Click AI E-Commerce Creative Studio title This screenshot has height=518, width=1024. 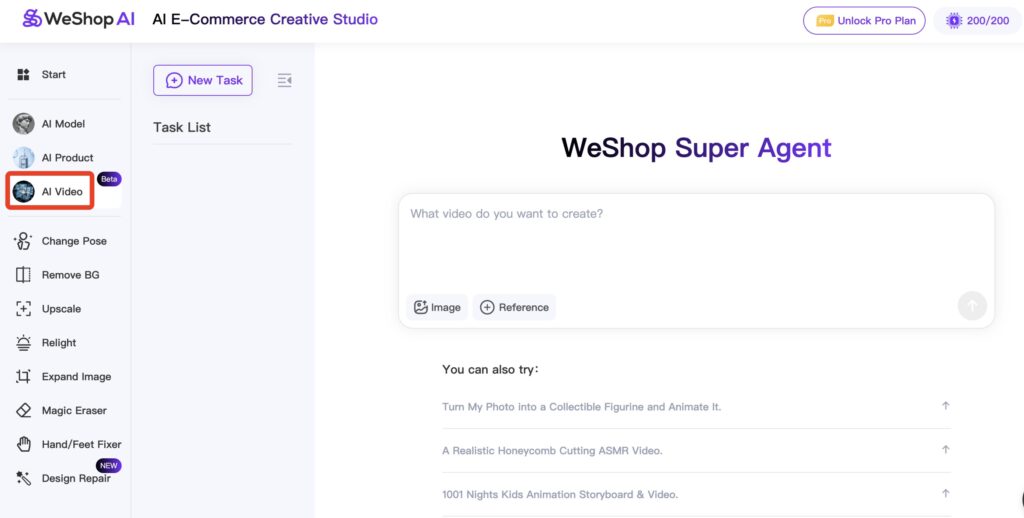click(x=265, y=19)
